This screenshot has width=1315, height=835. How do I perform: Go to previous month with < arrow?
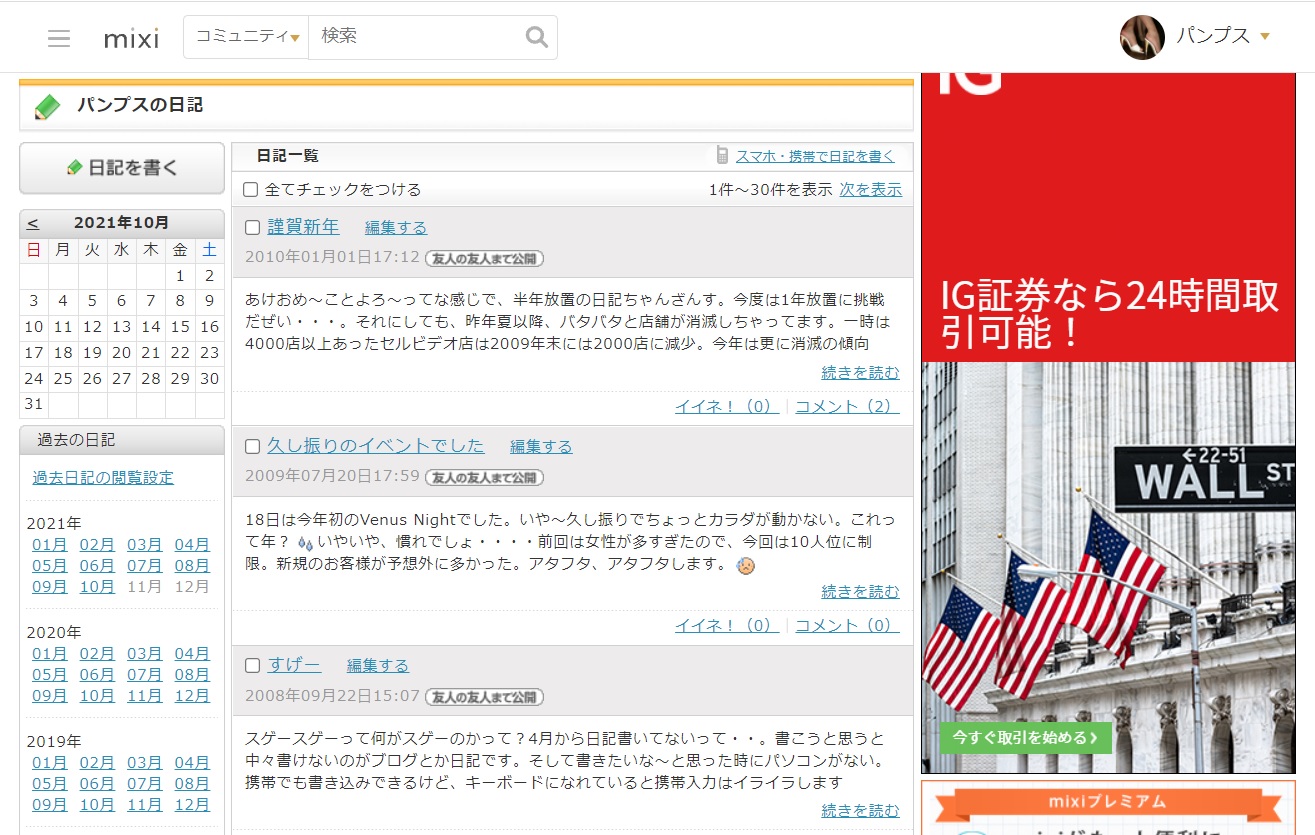[33, 223]
